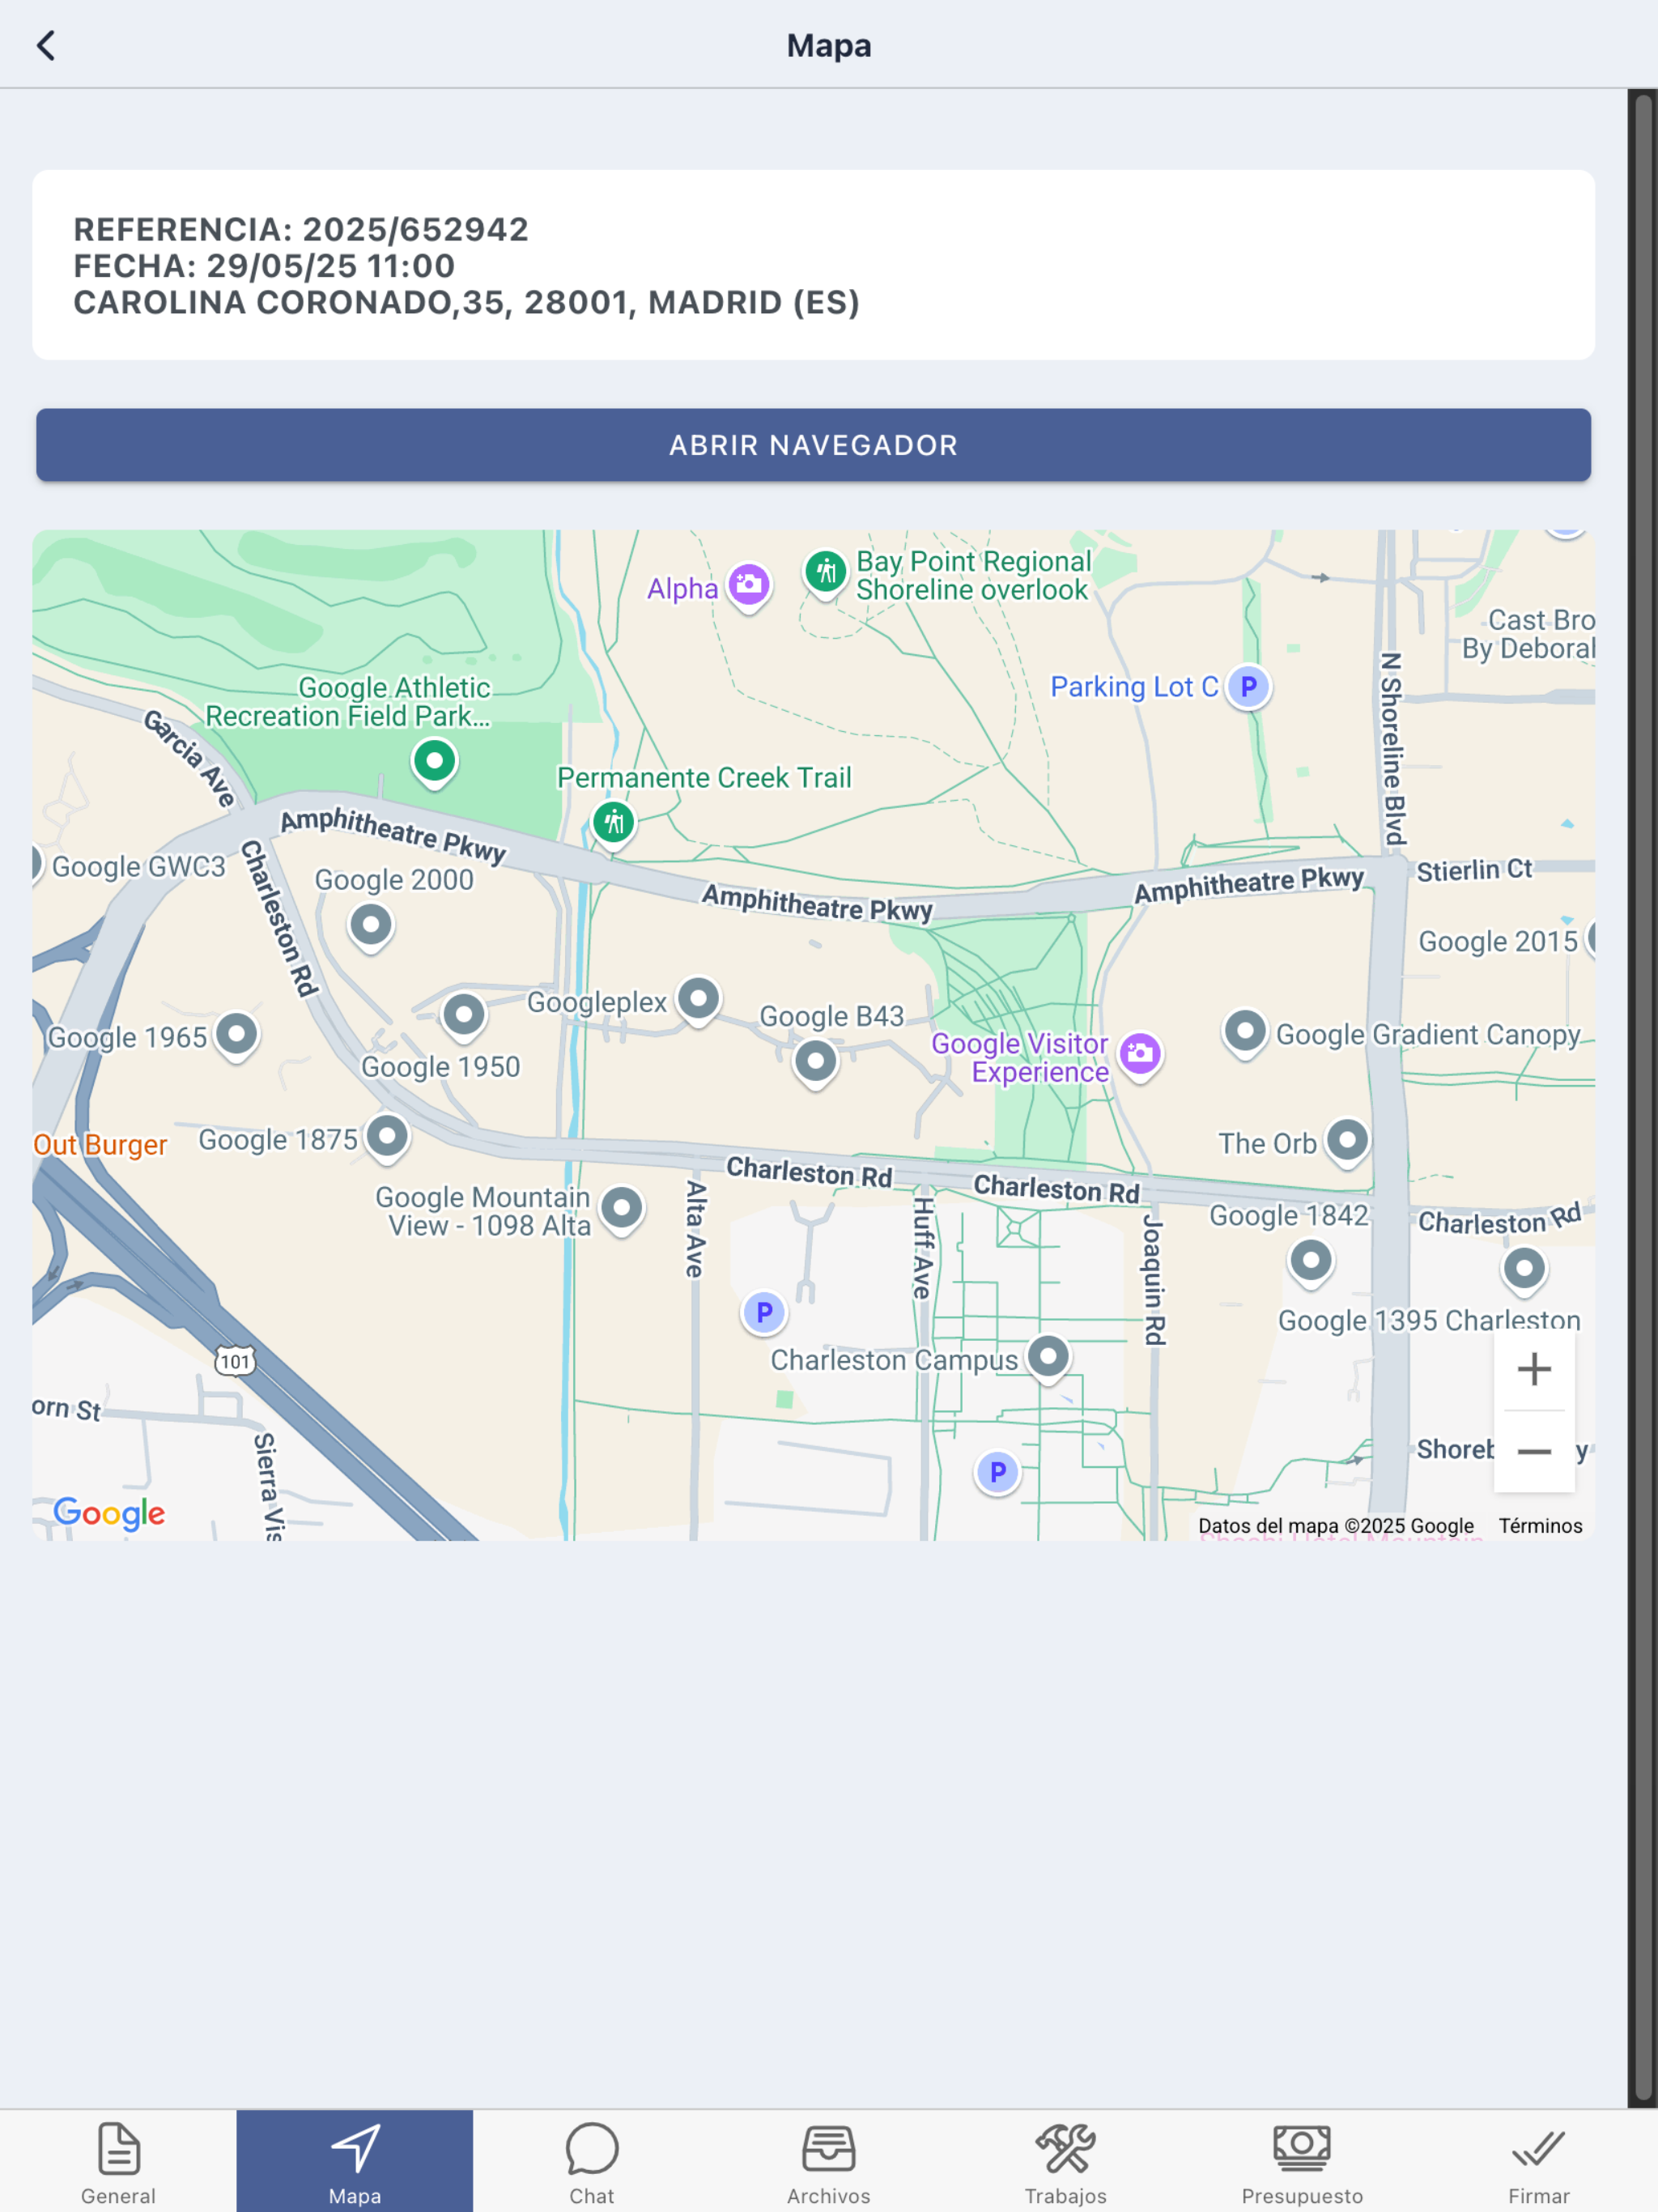Tap Google 1395 Charleston marker
Image resolution: width=1658 pixels, height=2212 pixels.
click(x=1524, y=1271)
